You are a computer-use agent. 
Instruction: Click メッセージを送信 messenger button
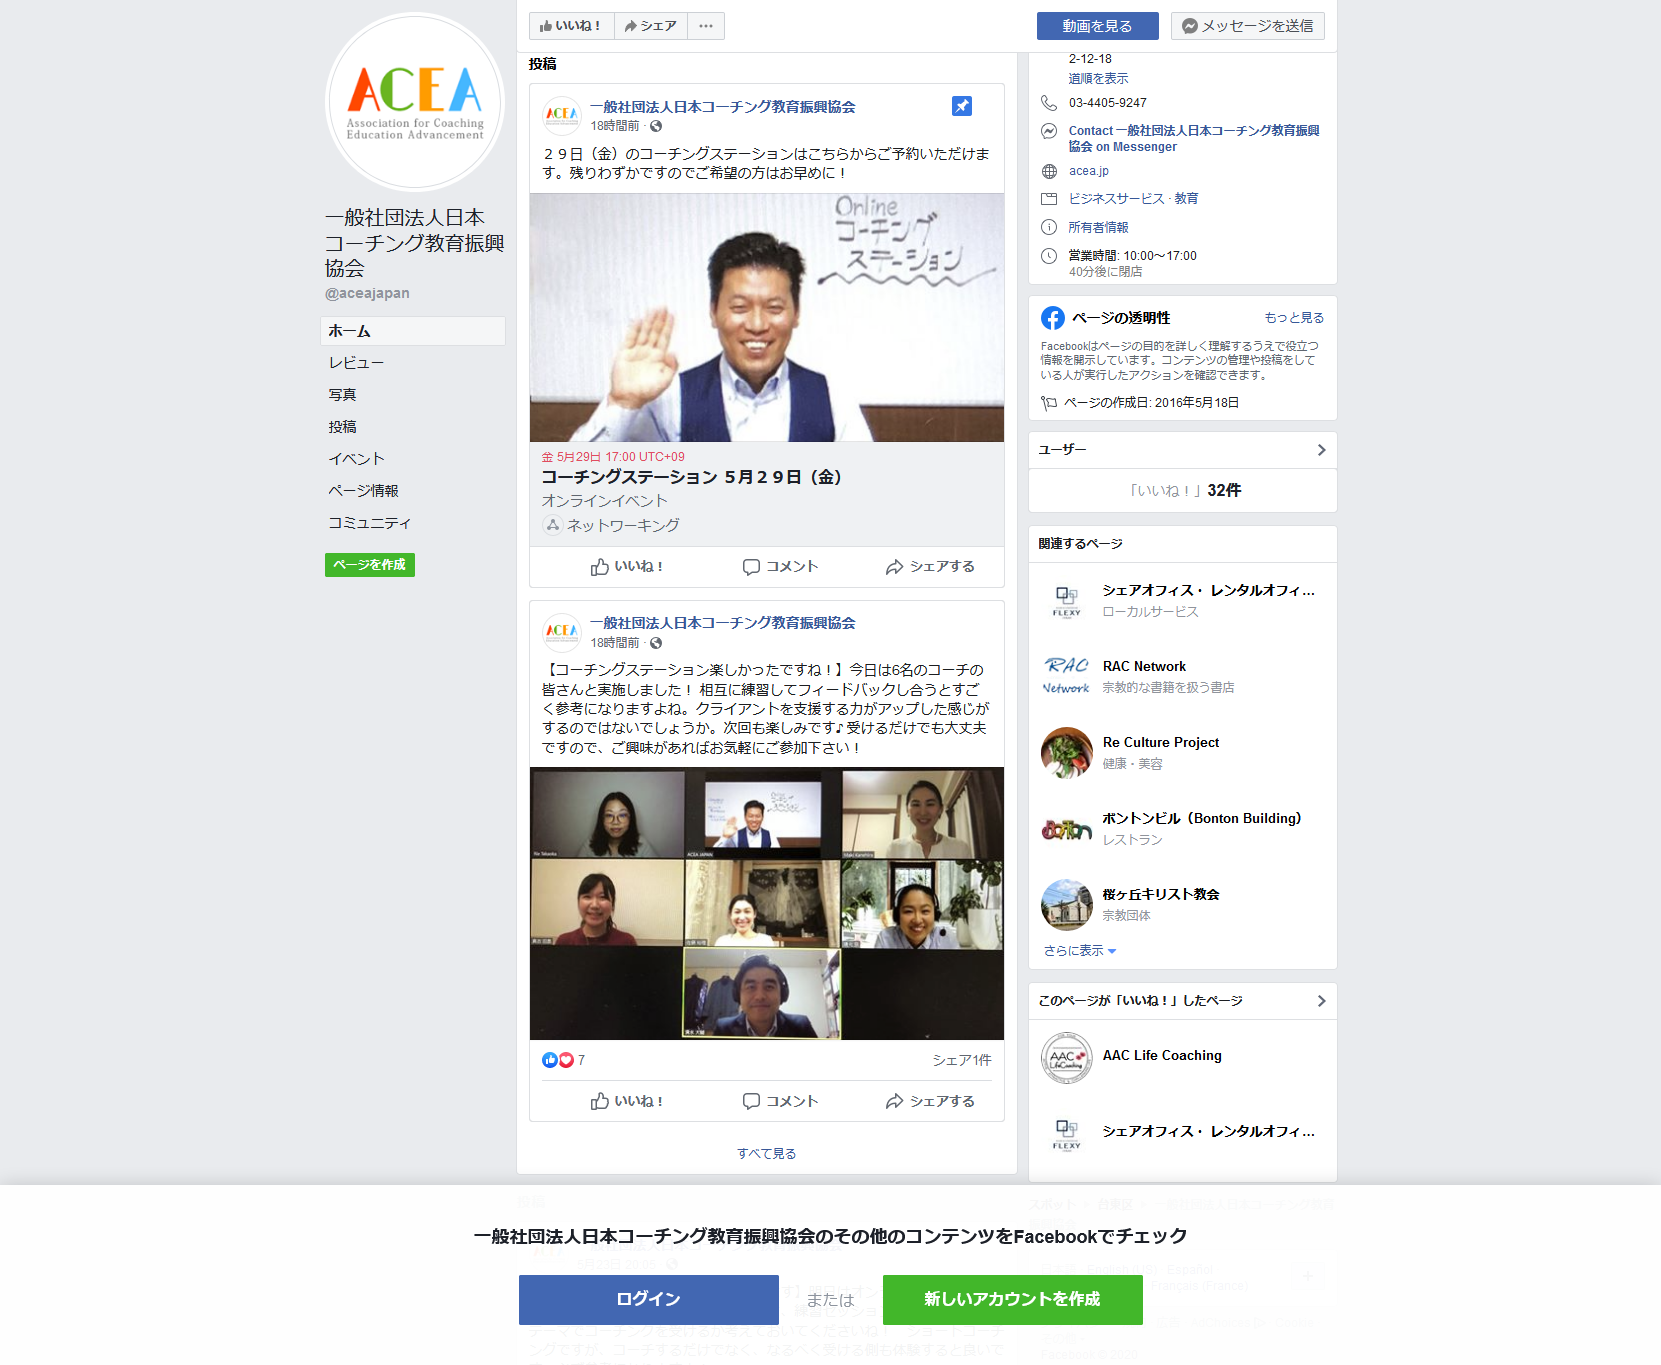1247,26
